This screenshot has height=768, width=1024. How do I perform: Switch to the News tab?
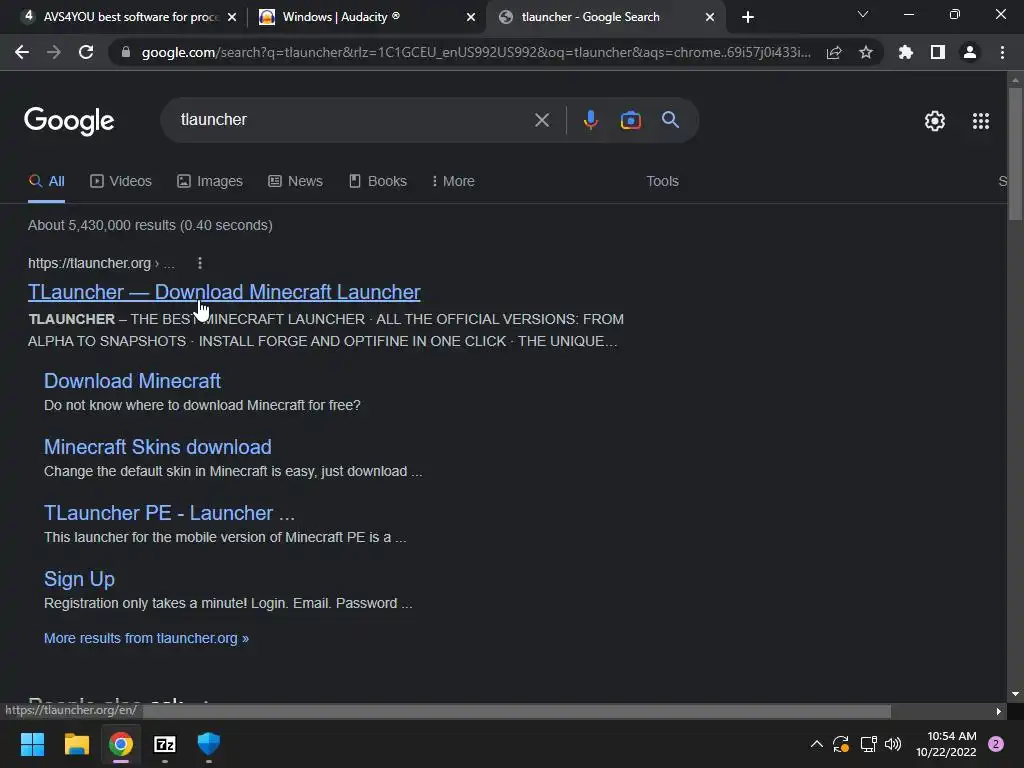tap(295, 182)
